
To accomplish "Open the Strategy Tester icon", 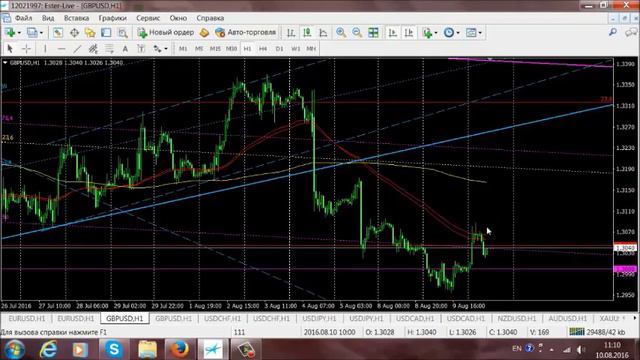I will (122, 33).
